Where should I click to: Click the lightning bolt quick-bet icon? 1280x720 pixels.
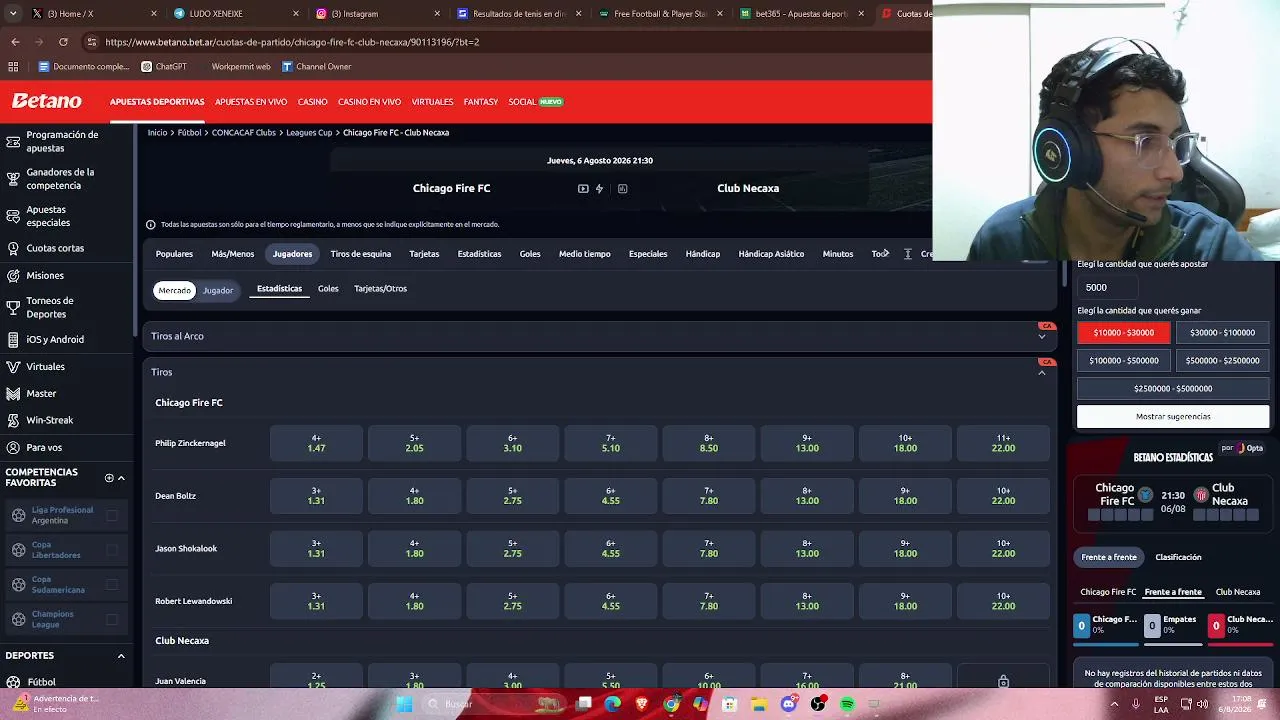point(600,188)
